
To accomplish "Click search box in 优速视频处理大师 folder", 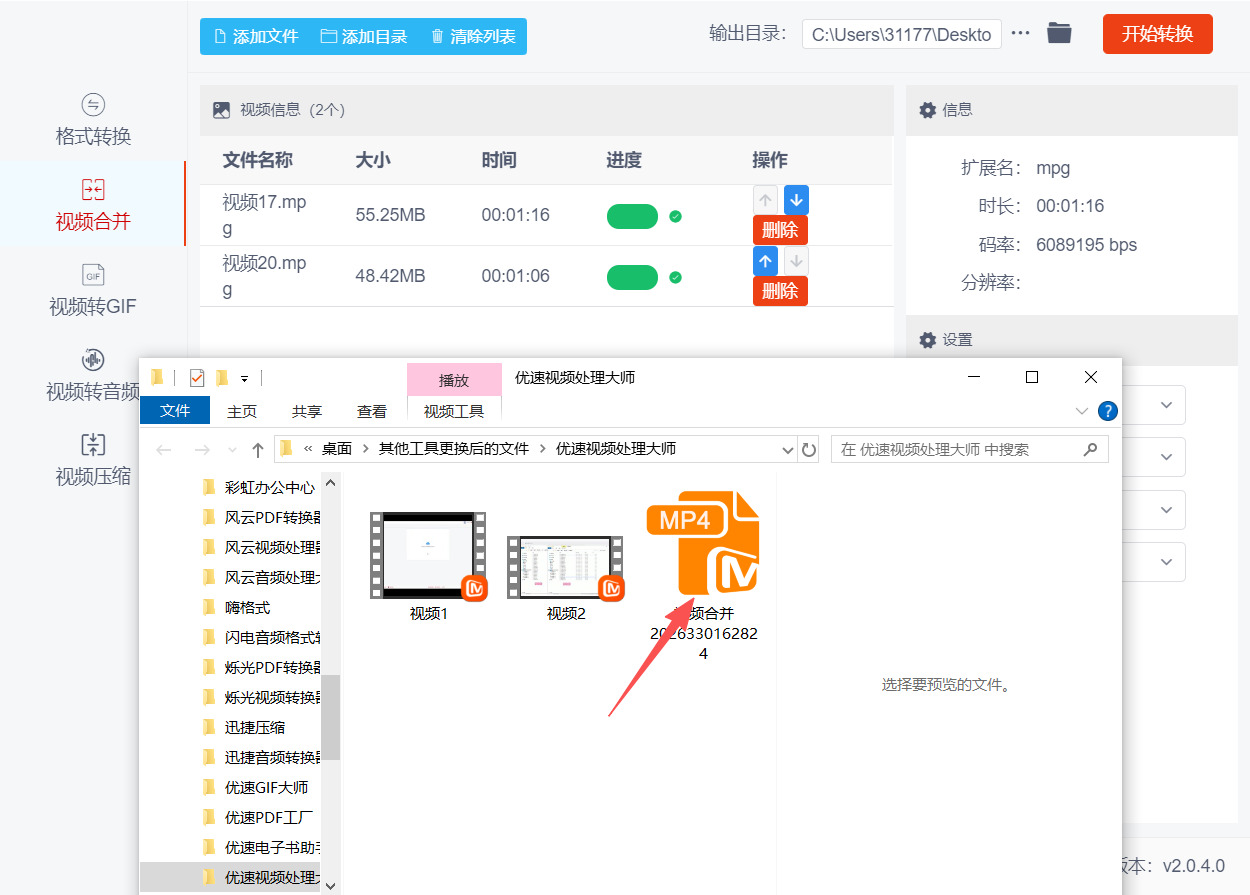I will [x=969, y=450].
